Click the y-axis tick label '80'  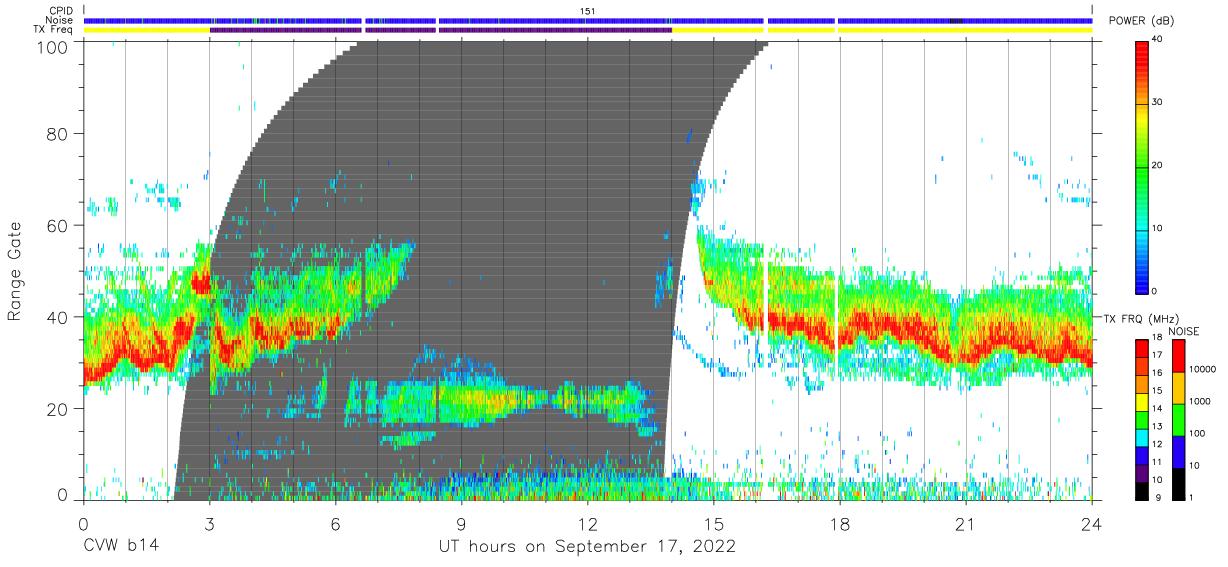[59, 134]
